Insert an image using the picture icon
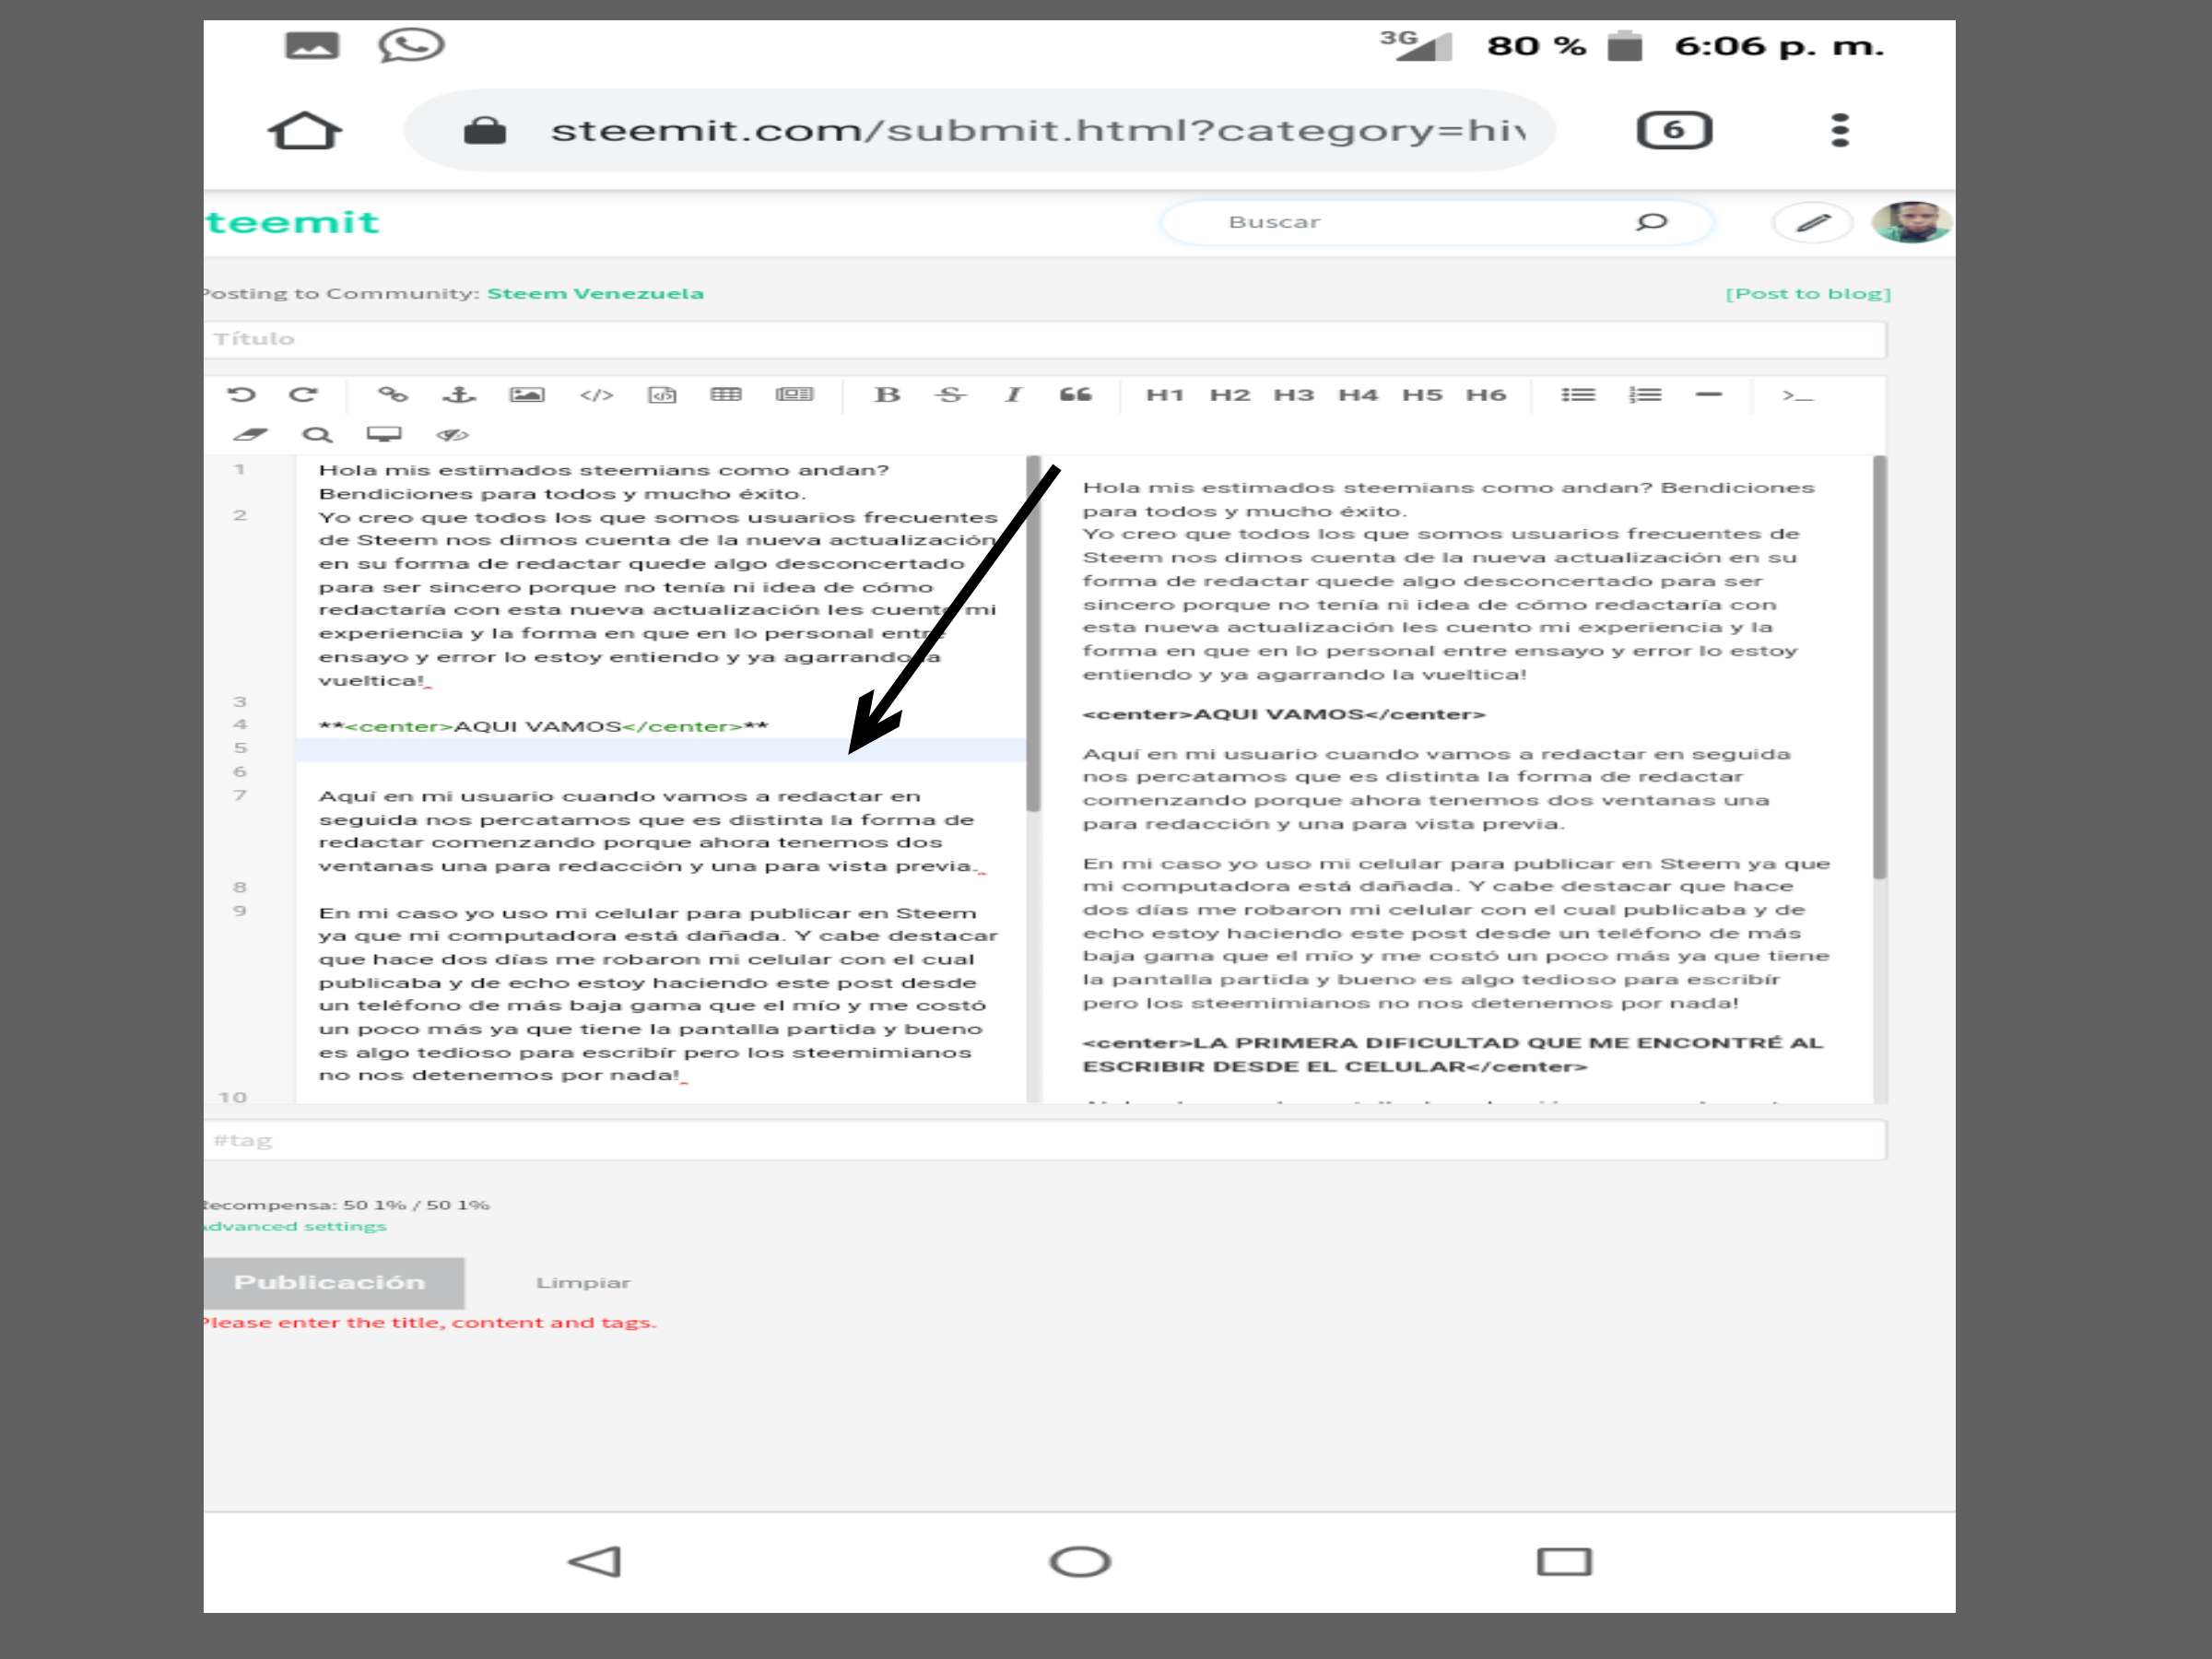 527,395
